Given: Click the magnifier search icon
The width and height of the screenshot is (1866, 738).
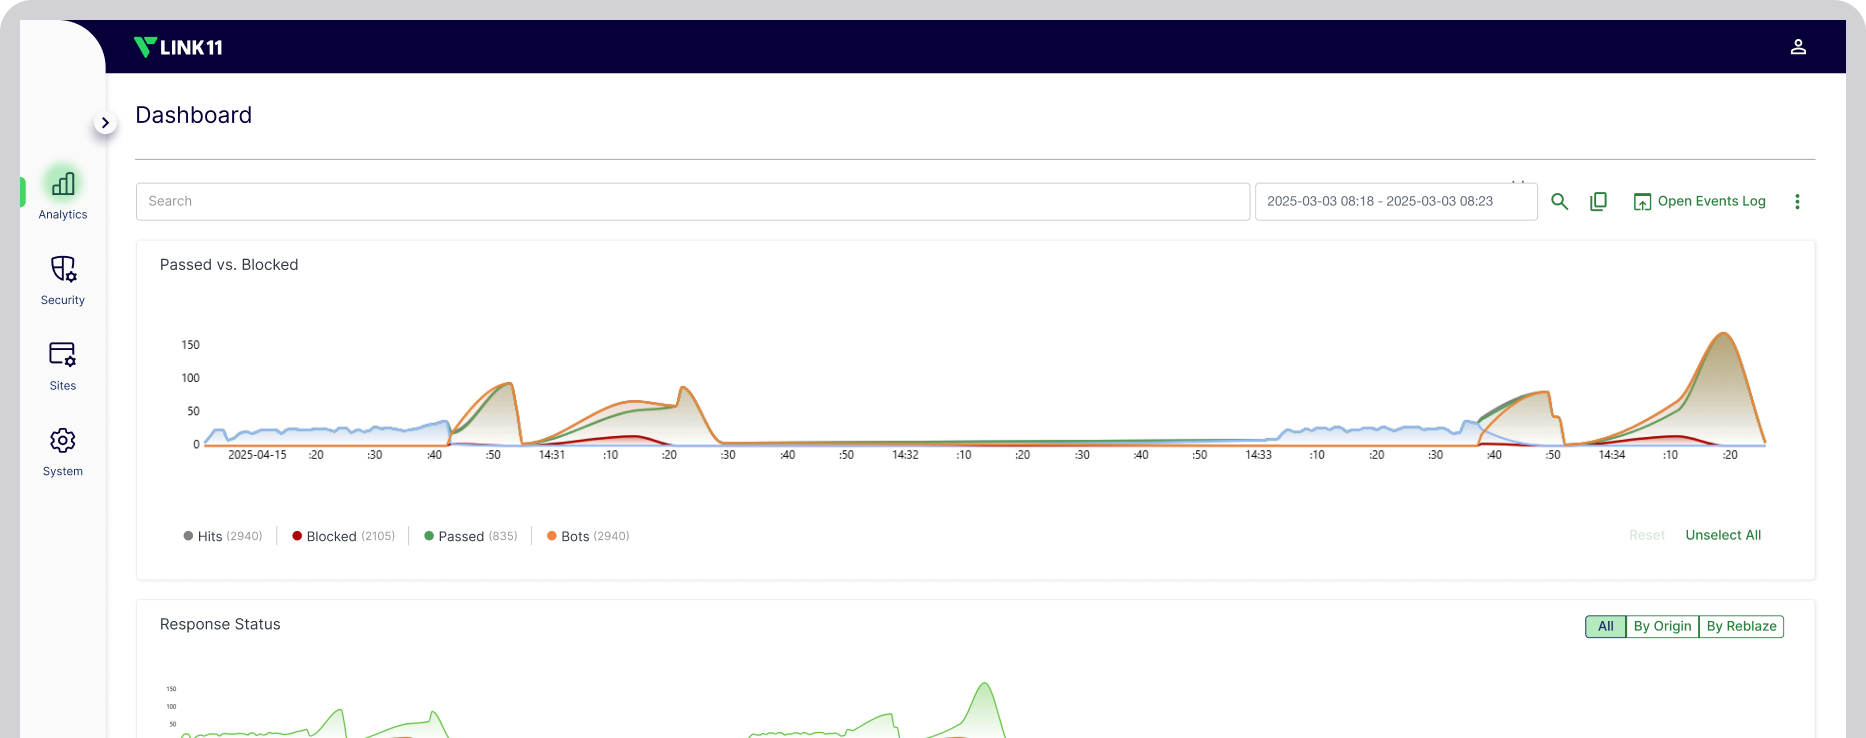Looking at the screenshot, I should 1559,202.
